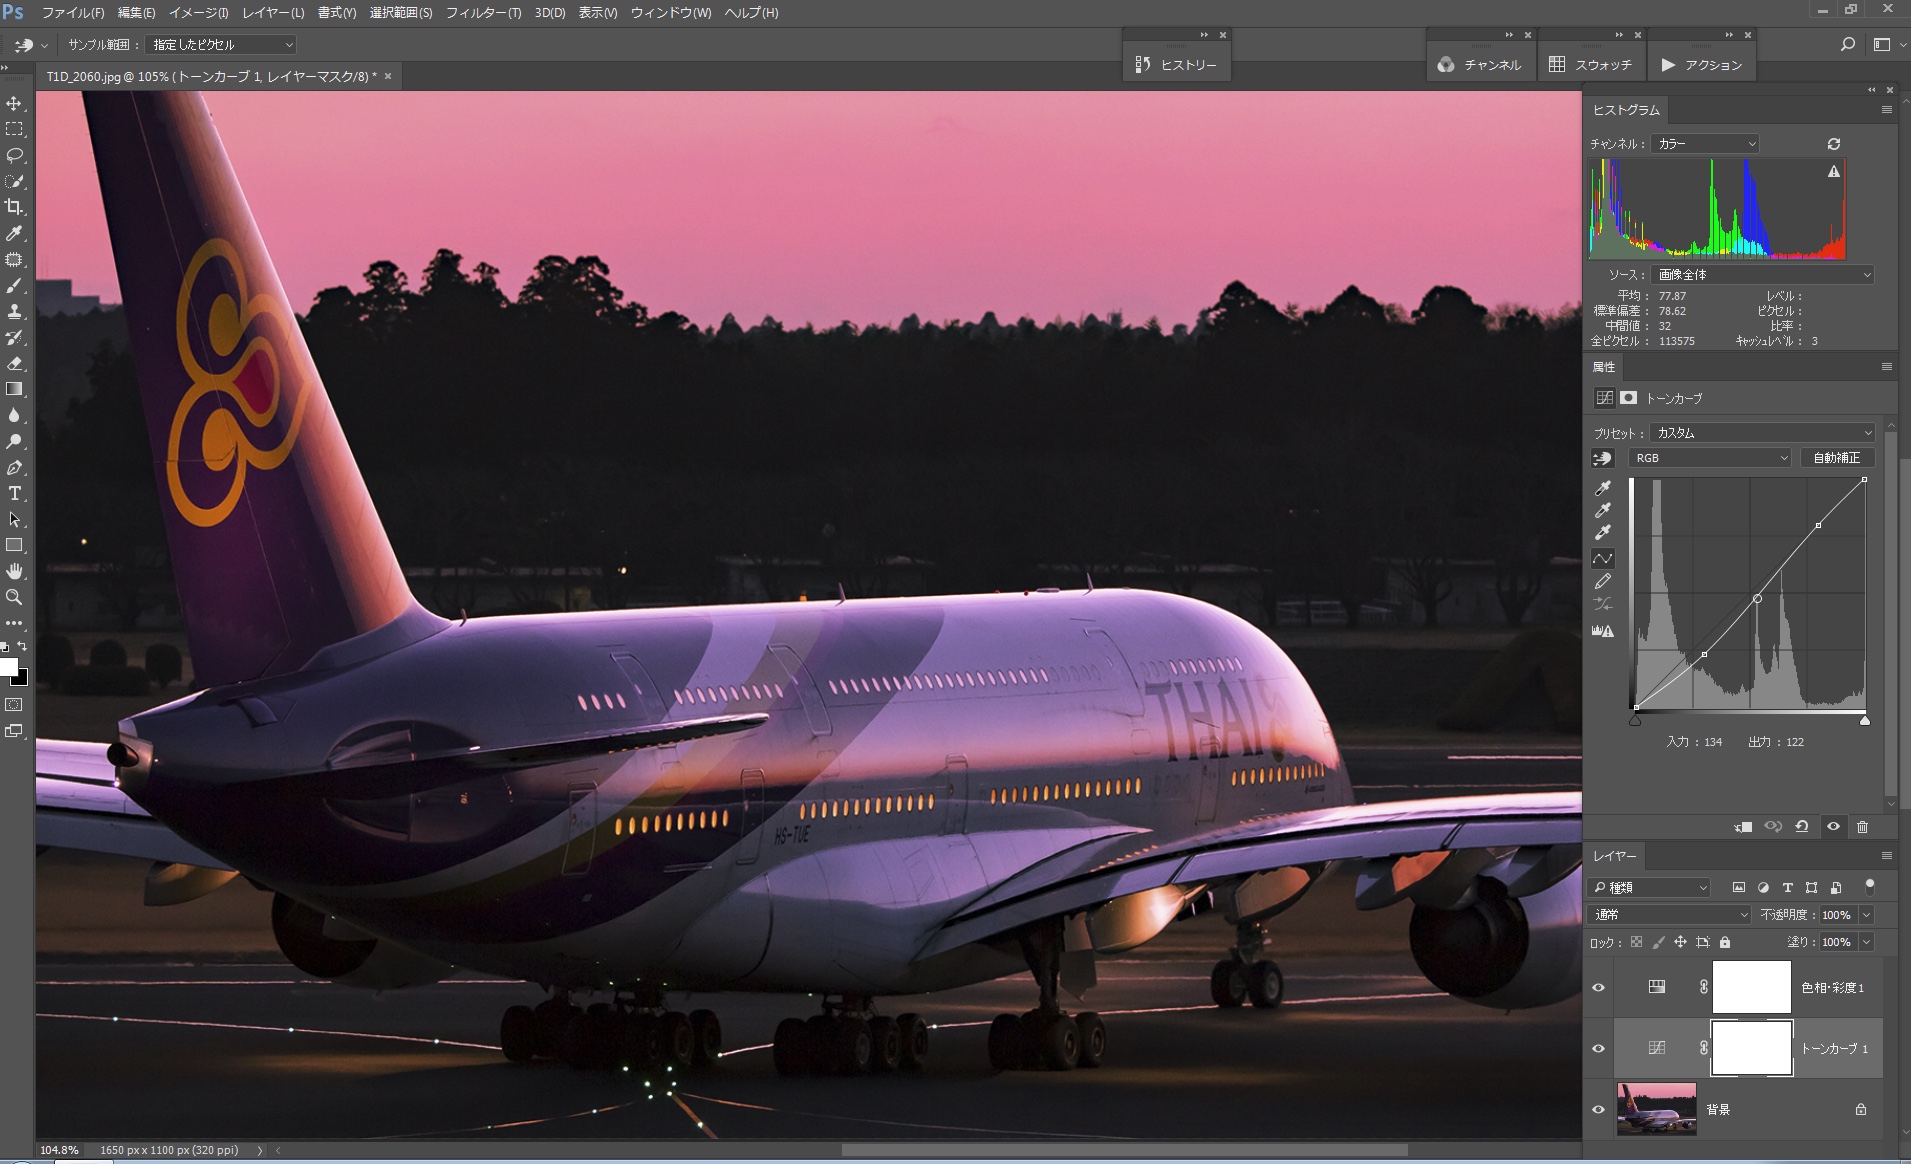Select the Quick Selection tool
The width and height of the screenshot is (1911, 1164).
click(14, 181)
